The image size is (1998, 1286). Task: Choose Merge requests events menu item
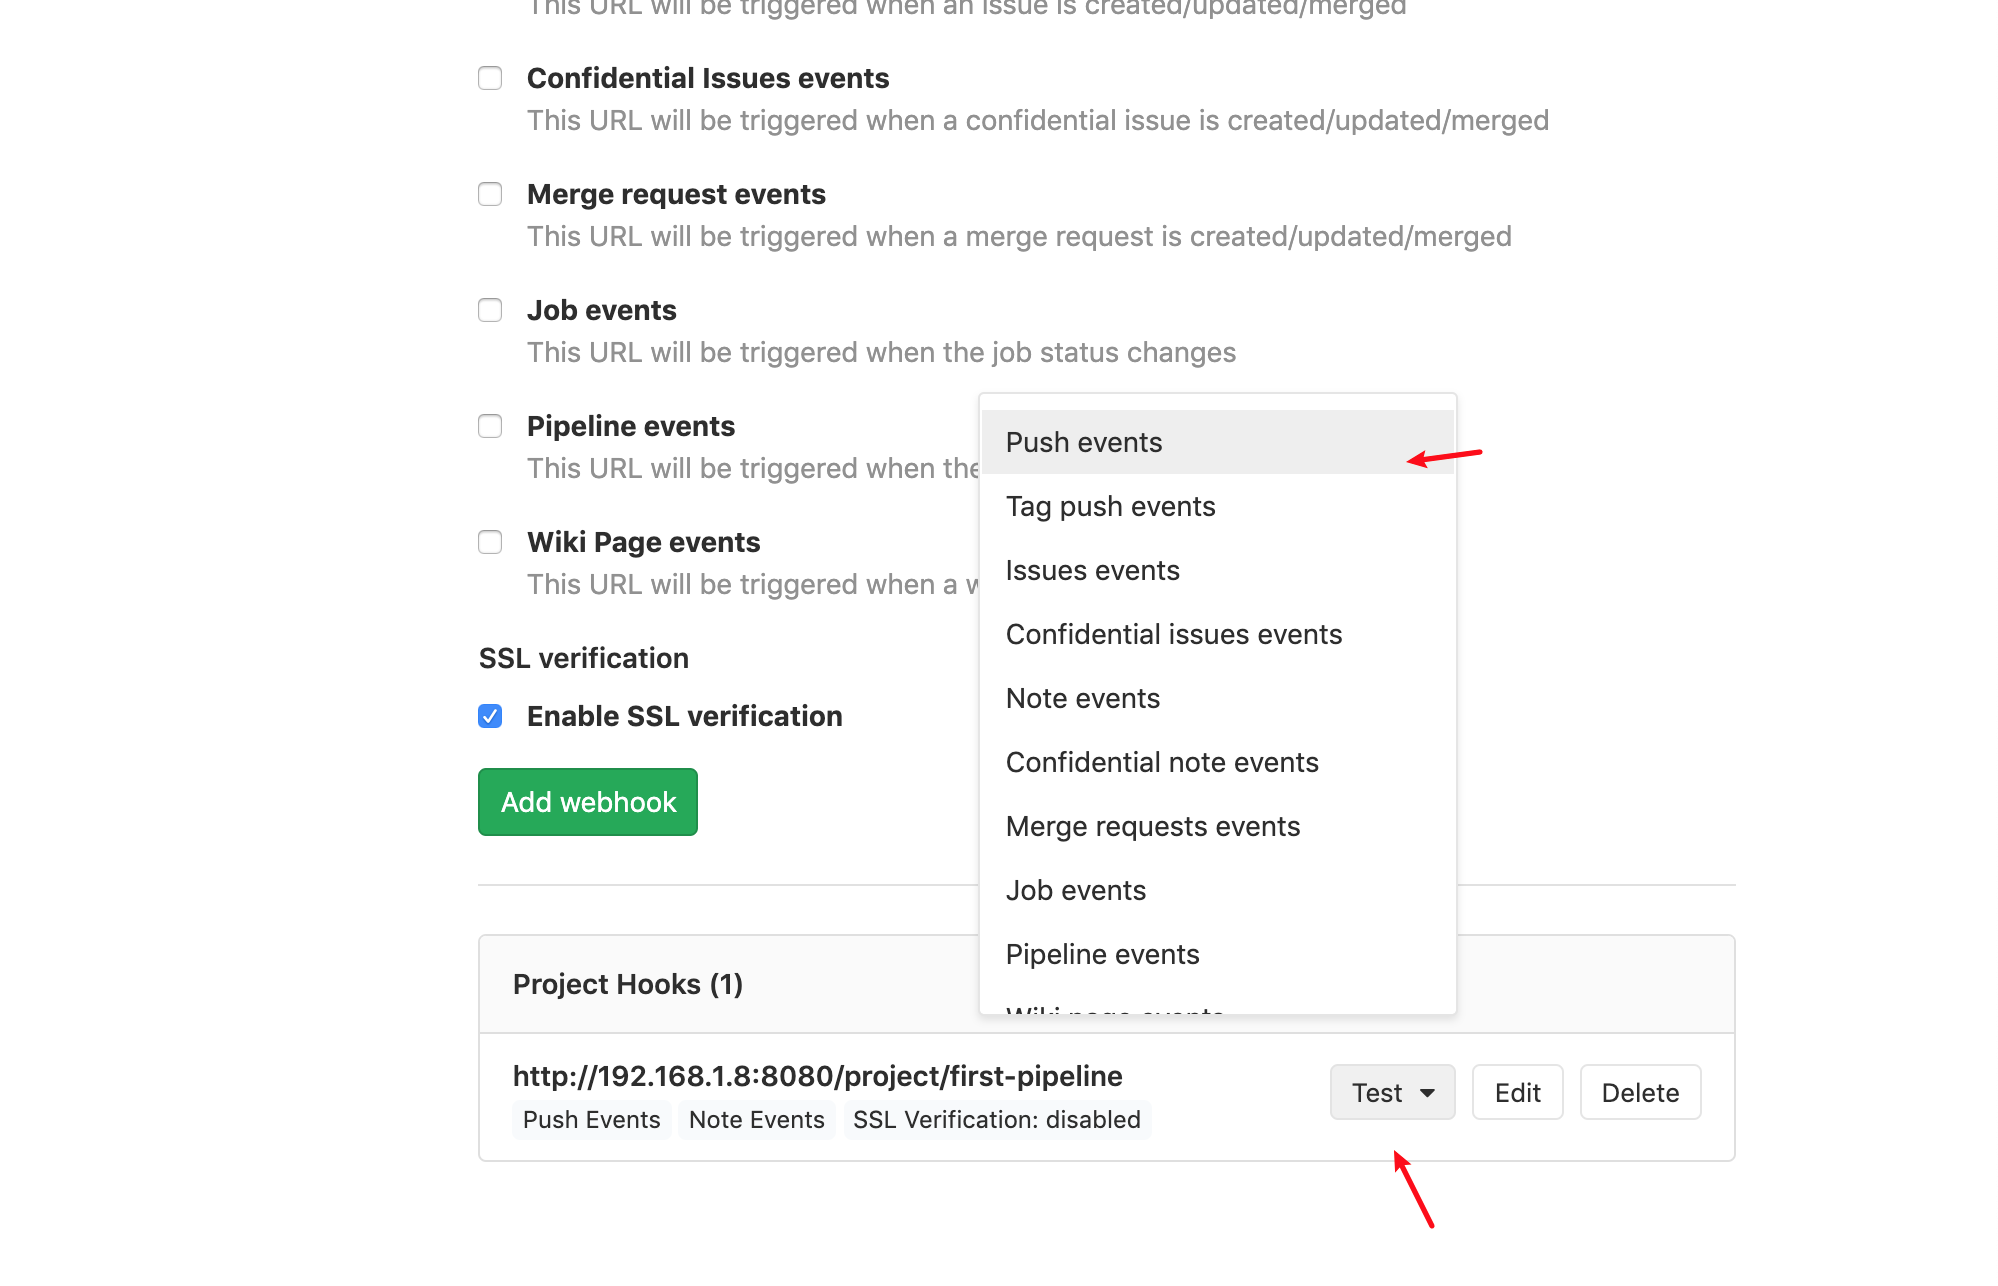tap(1152, 826)
